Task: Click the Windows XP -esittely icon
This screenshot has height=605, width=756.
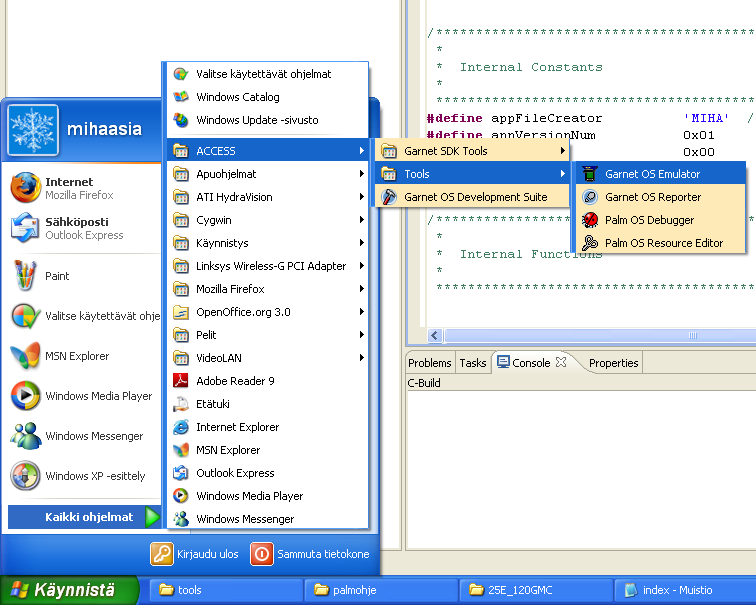Action: pos(25,475)
